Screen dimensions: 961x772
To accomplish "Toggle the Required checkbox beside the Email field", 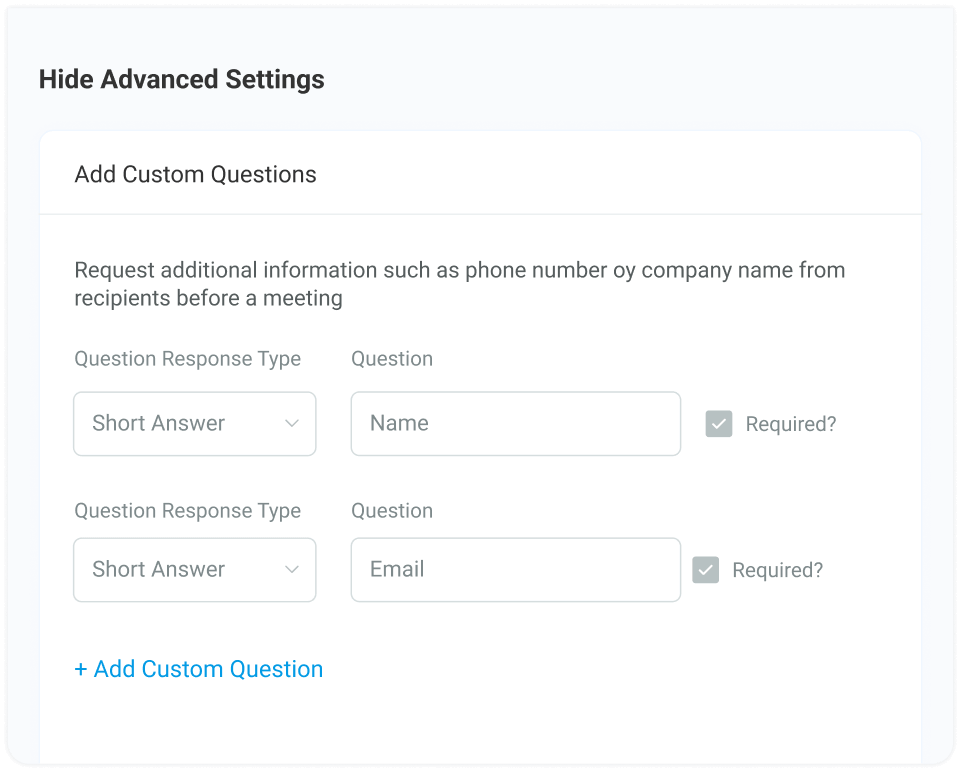I will tap(706, 570).
